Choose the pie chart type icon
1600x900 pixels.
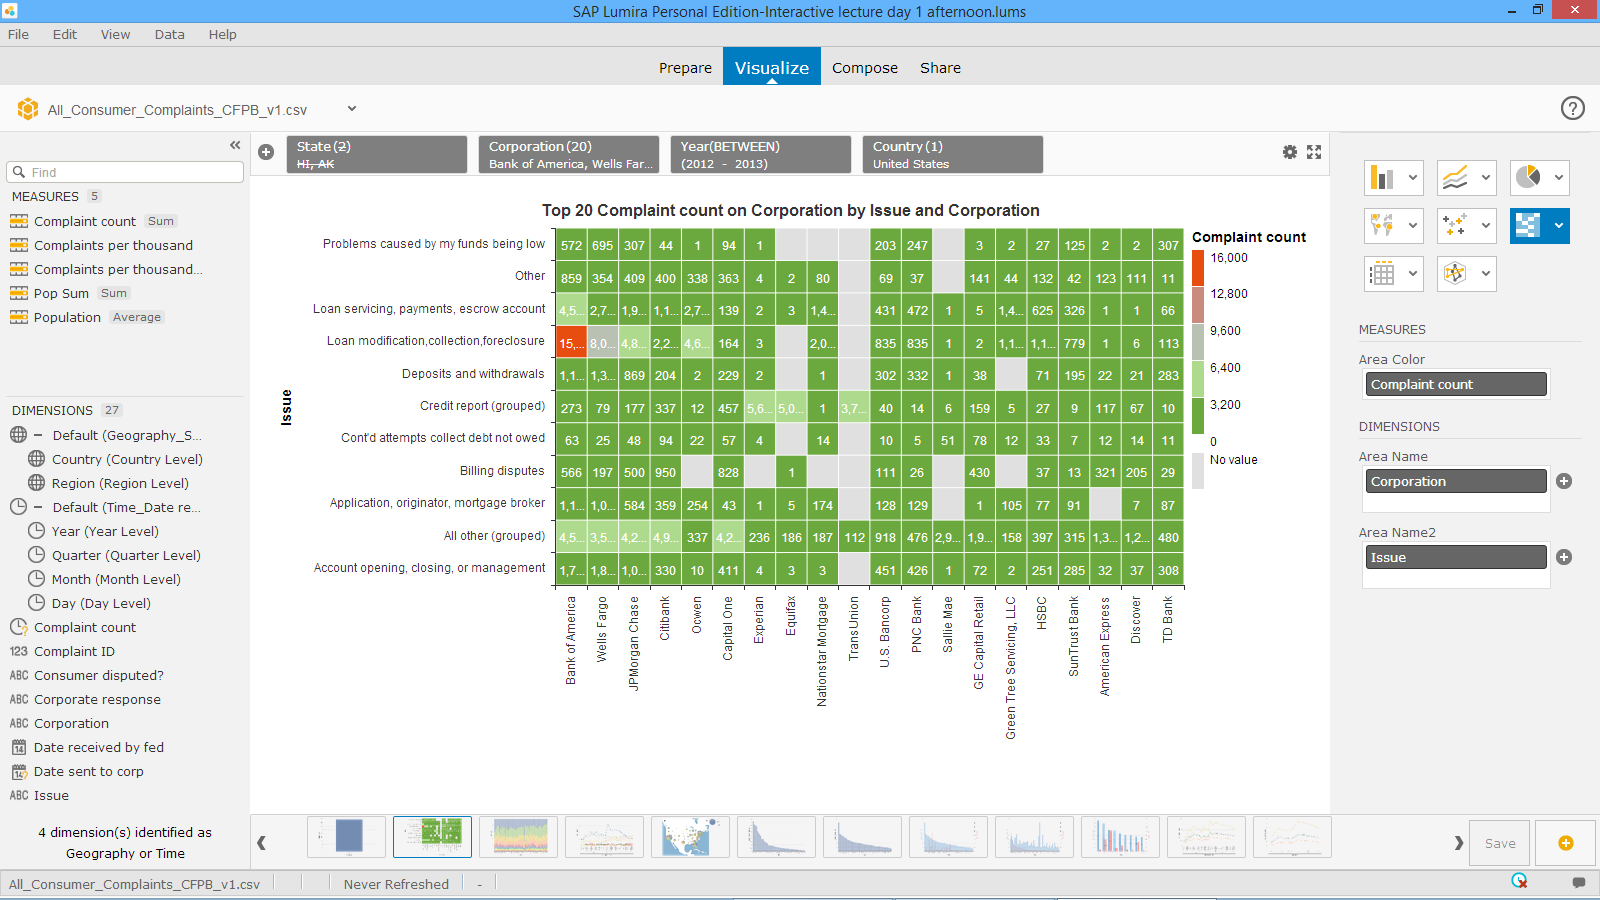click(x=1528, y=177)
